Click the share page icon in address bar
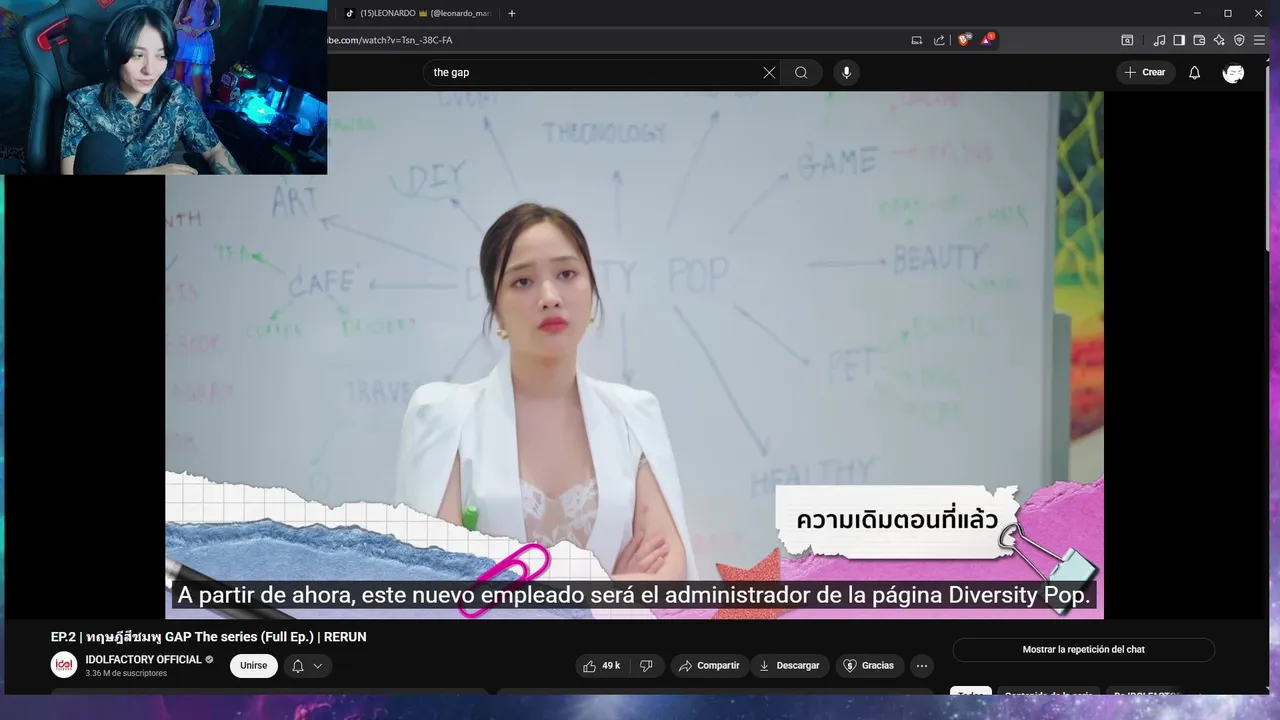This screenshot has width=1280, height=720. click(x=939, y=40)
